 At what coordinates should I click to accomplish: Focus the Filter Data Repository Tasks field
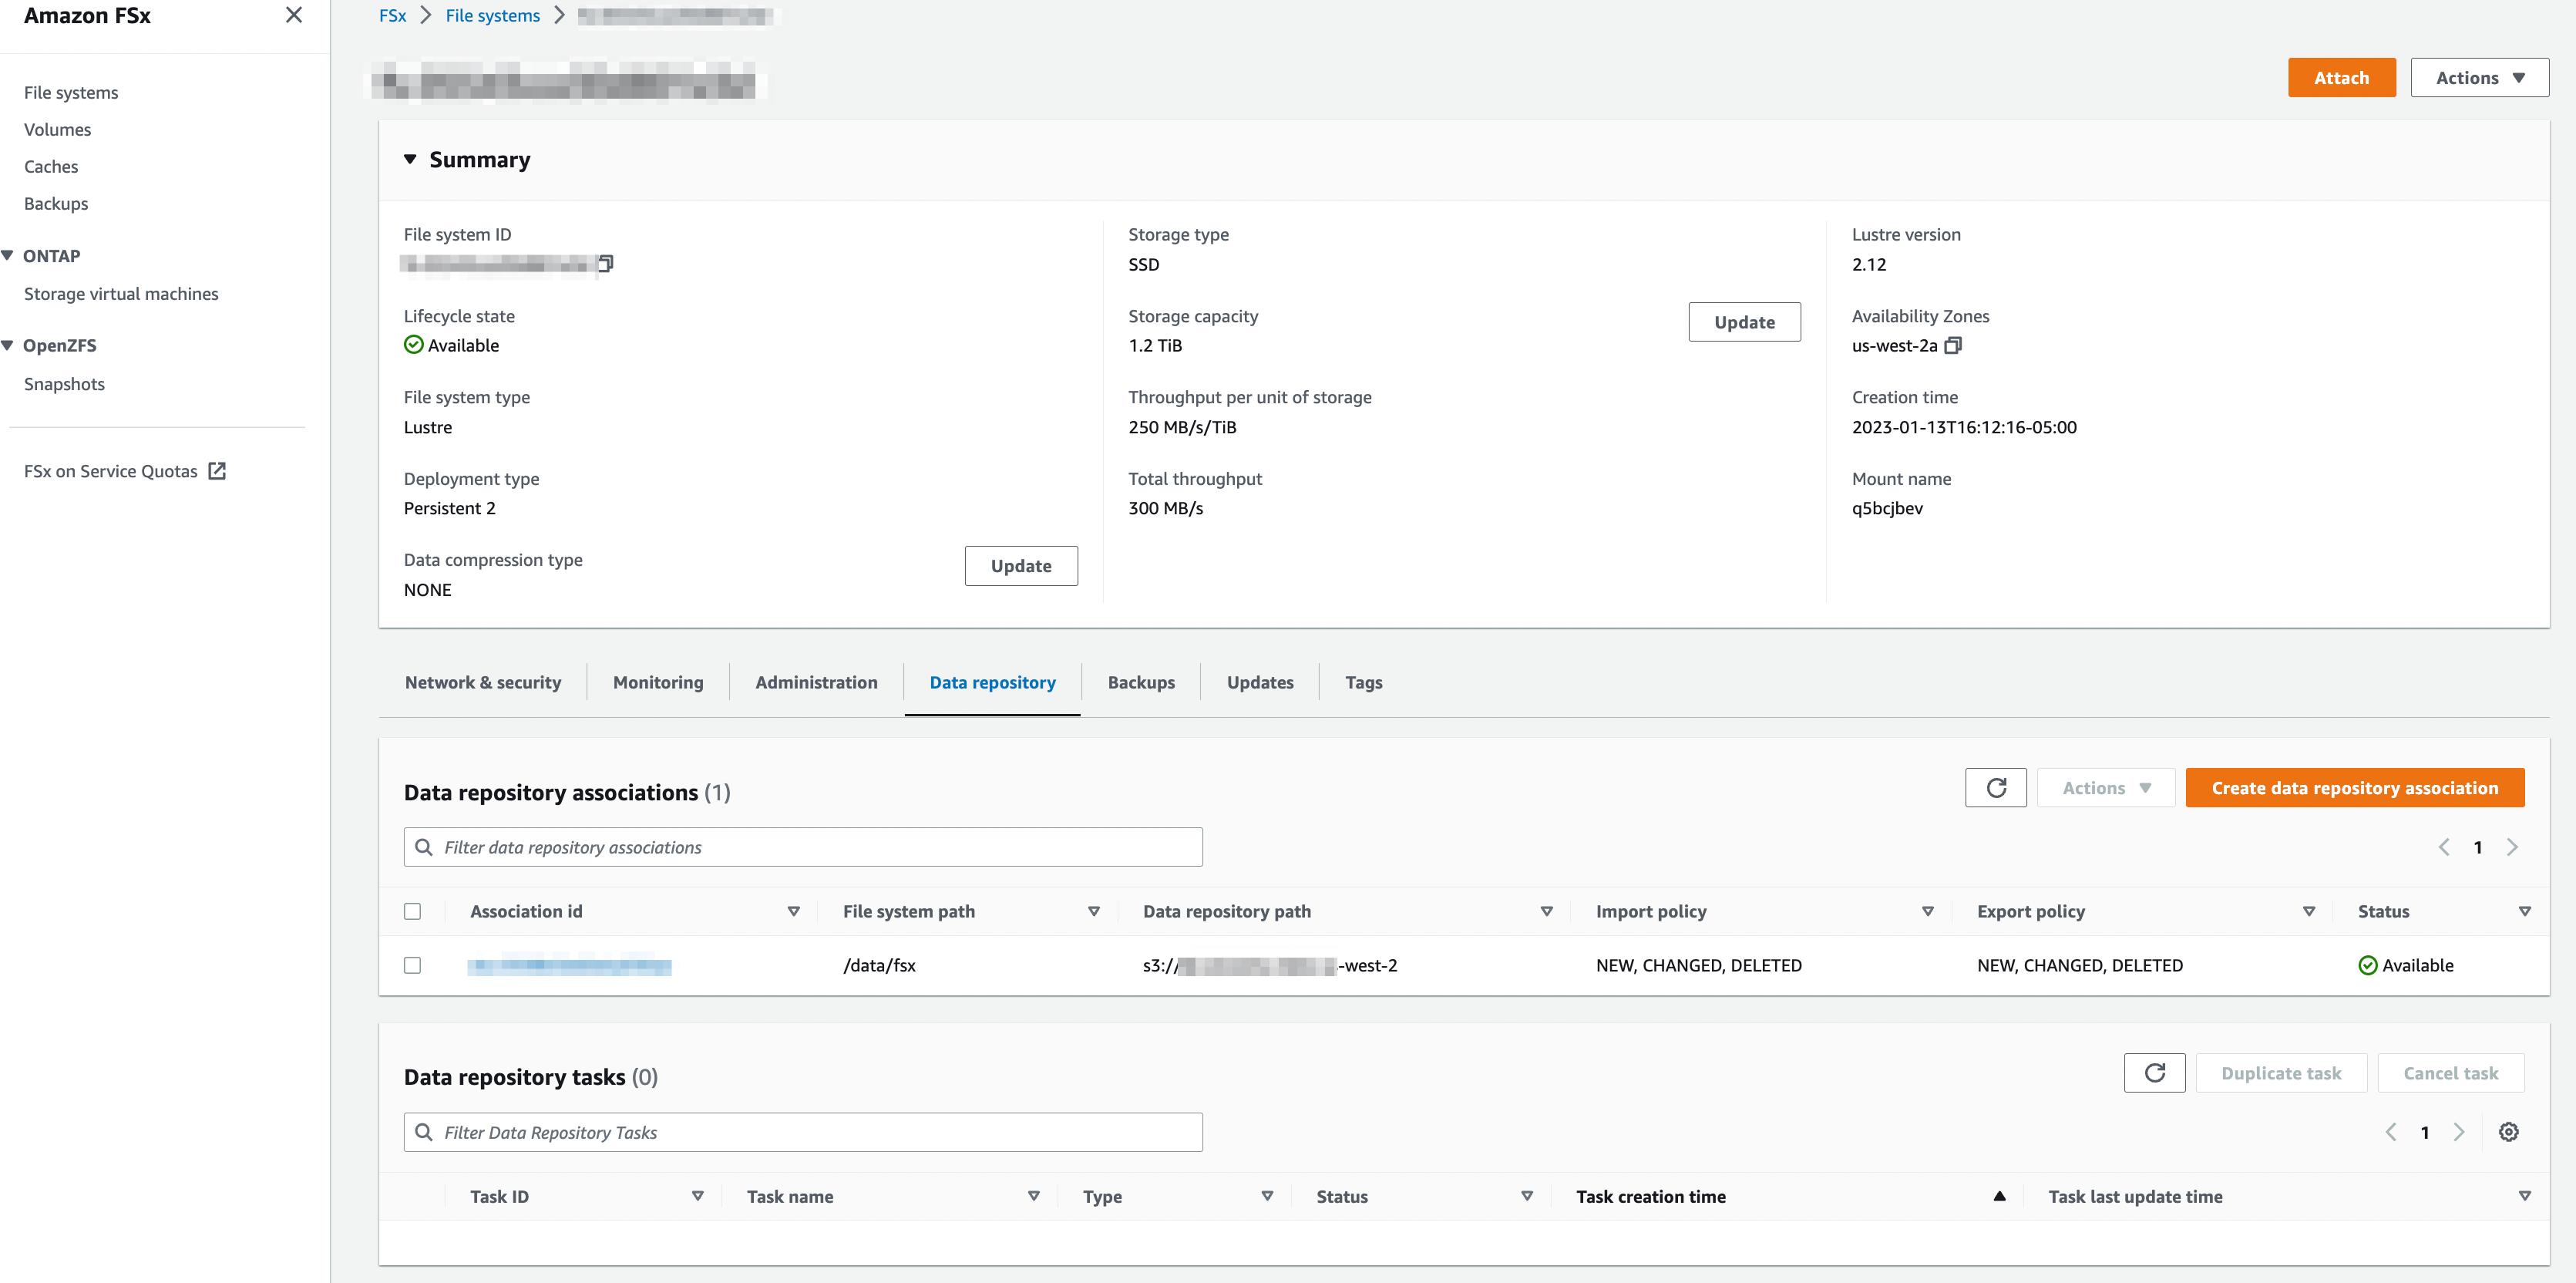click(803, 1132)
